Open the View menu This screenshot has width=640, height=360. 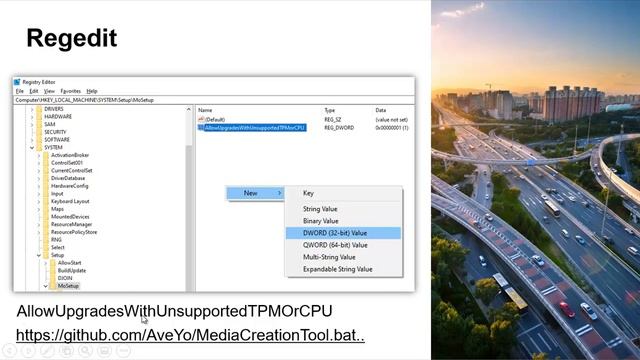click(x=49, y=91)
